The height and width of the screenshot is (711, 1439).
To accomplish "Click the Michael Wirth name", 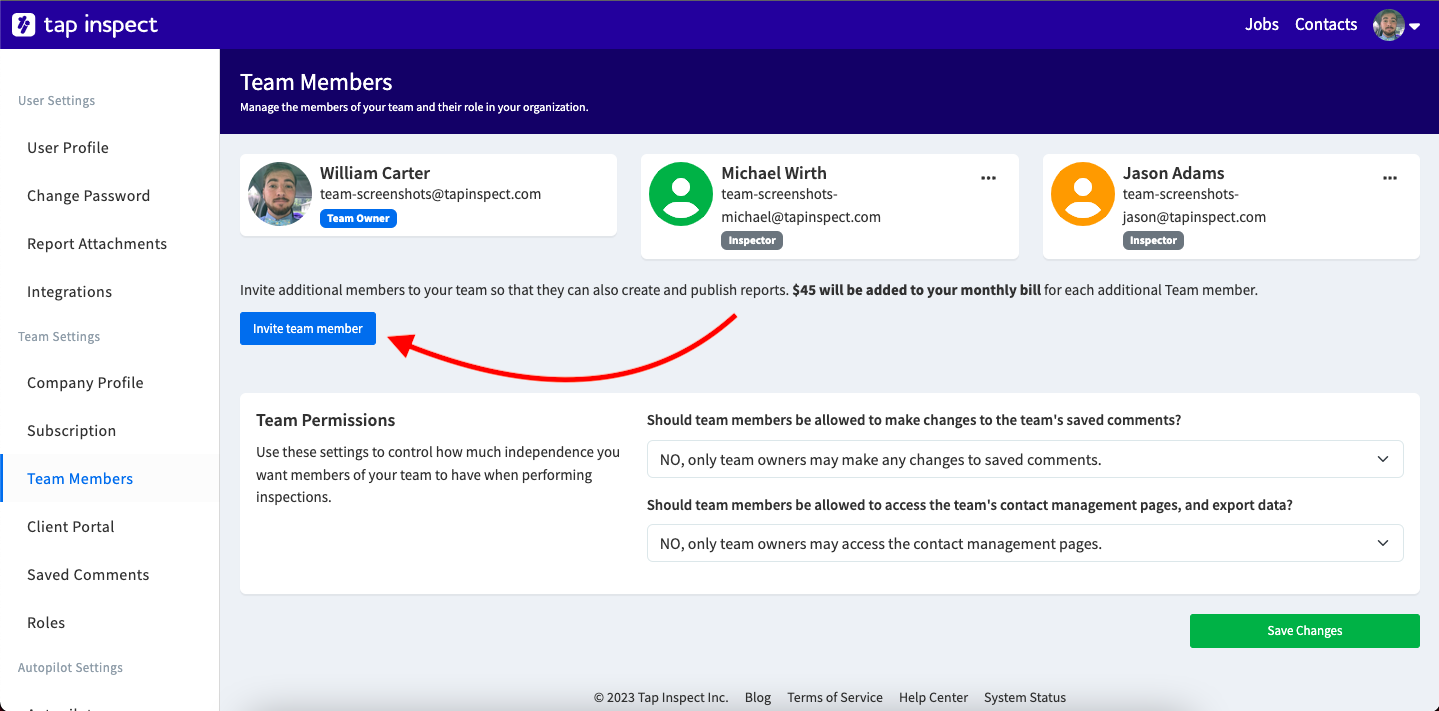I will 774,173.
